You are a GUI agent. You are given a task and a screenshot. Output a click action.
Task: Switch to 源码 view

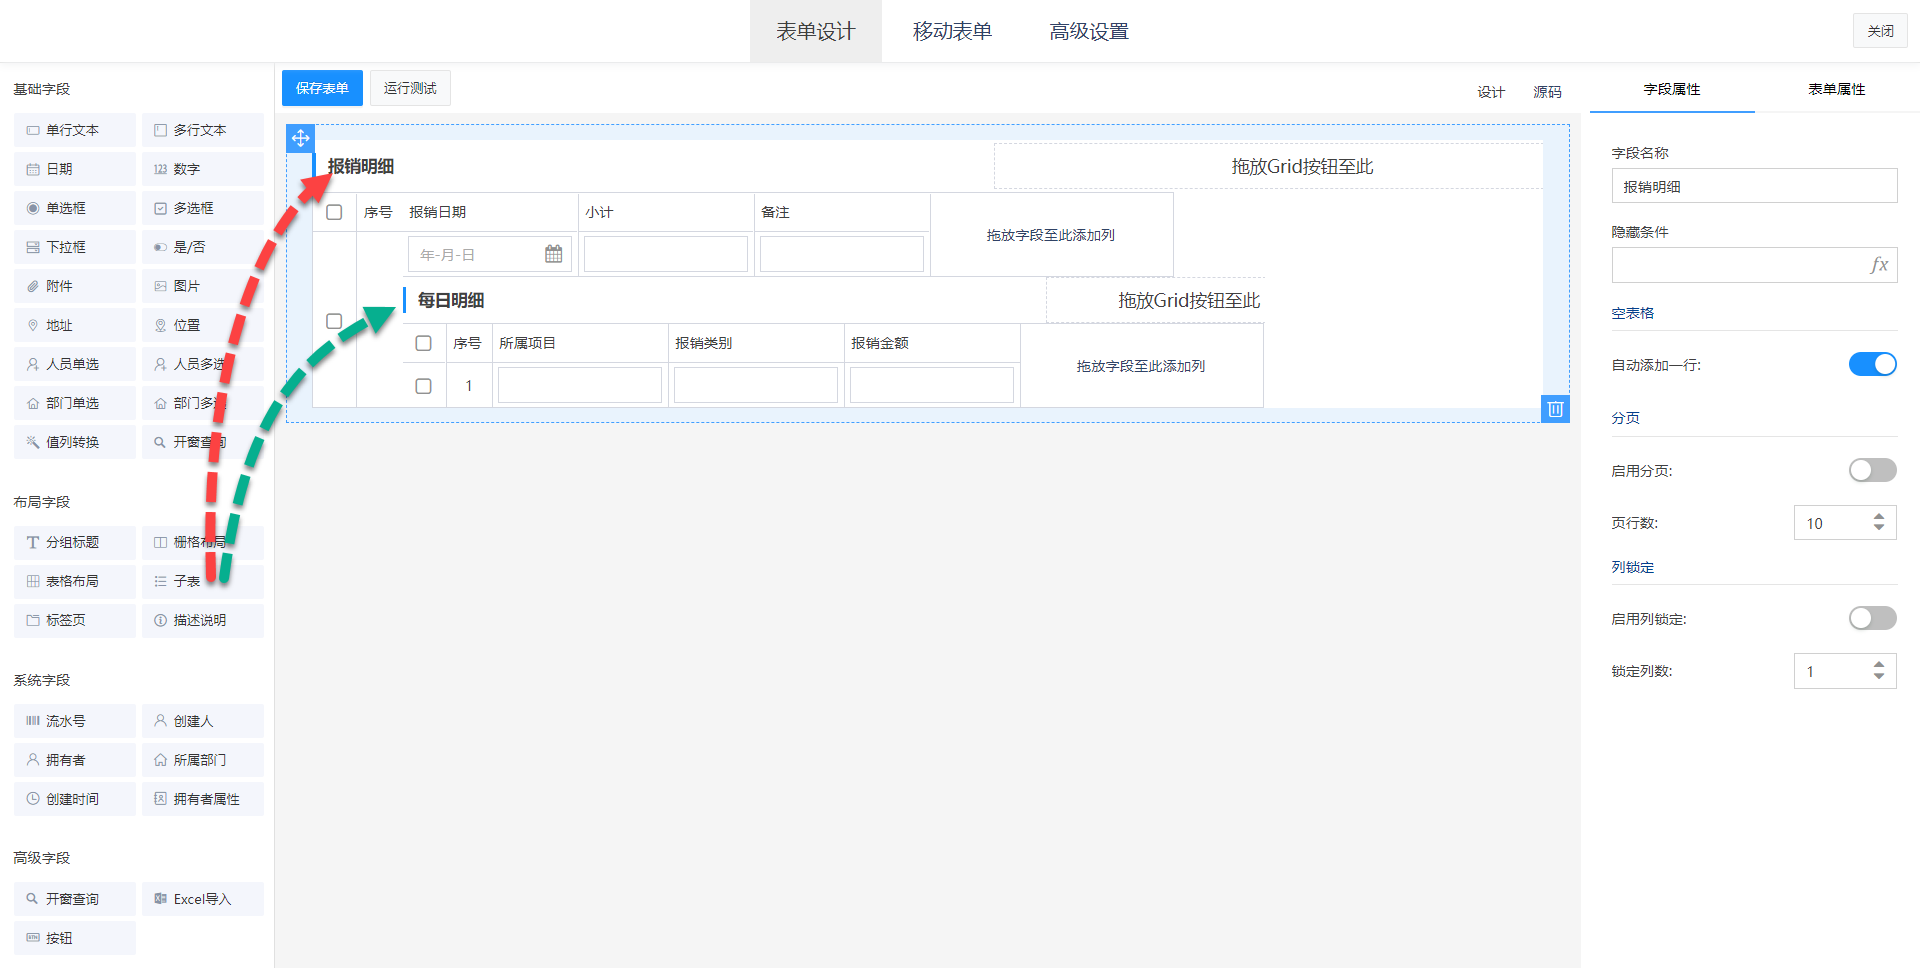[x=1547, y=92]
